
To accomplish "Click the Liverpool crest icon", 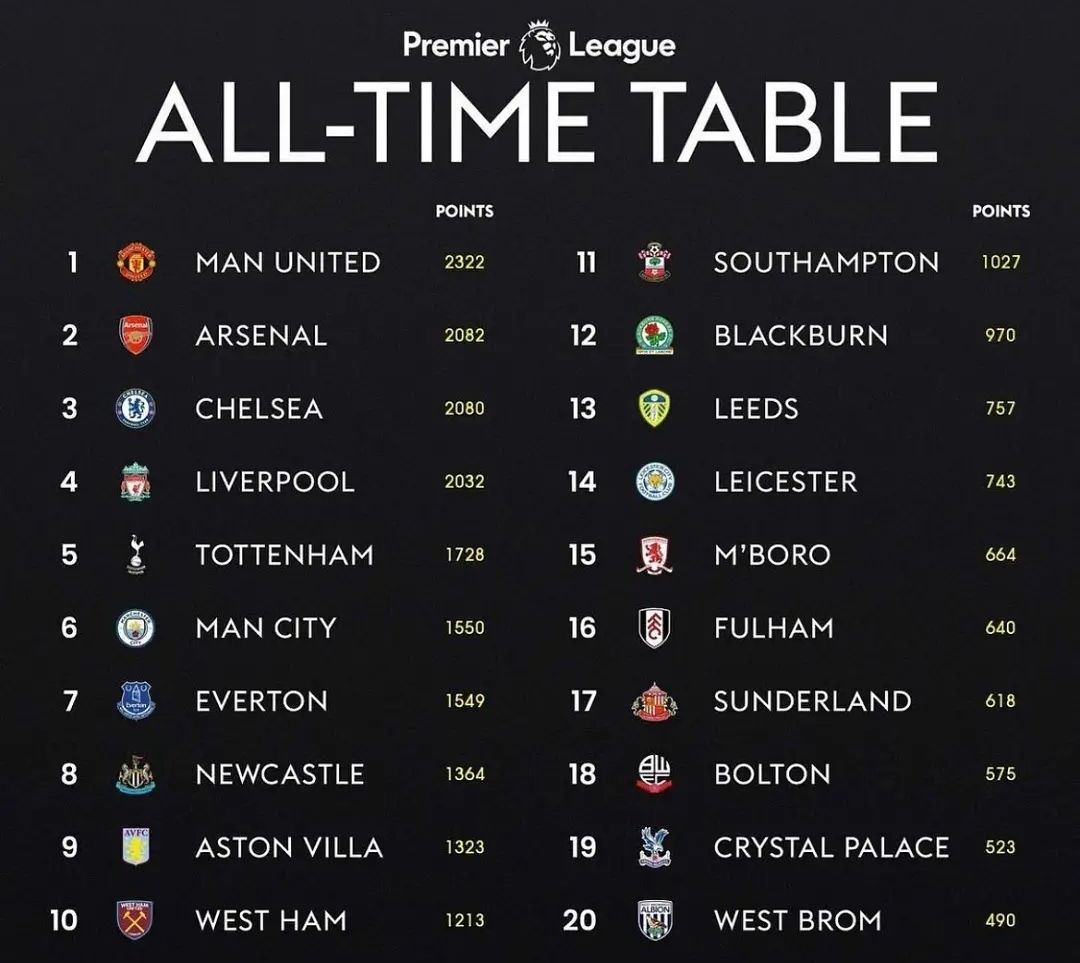I will [x=135, y=482].
